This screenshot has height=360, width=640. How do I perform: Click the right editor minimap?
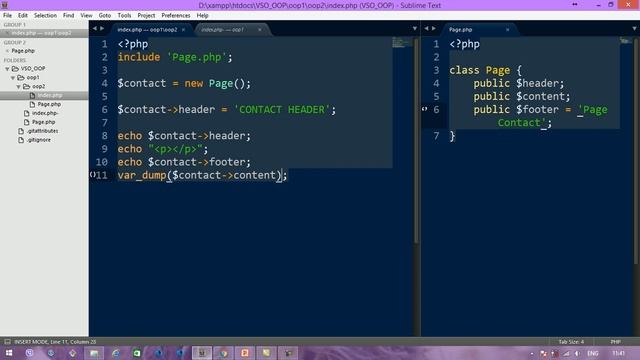coord(626,41)
